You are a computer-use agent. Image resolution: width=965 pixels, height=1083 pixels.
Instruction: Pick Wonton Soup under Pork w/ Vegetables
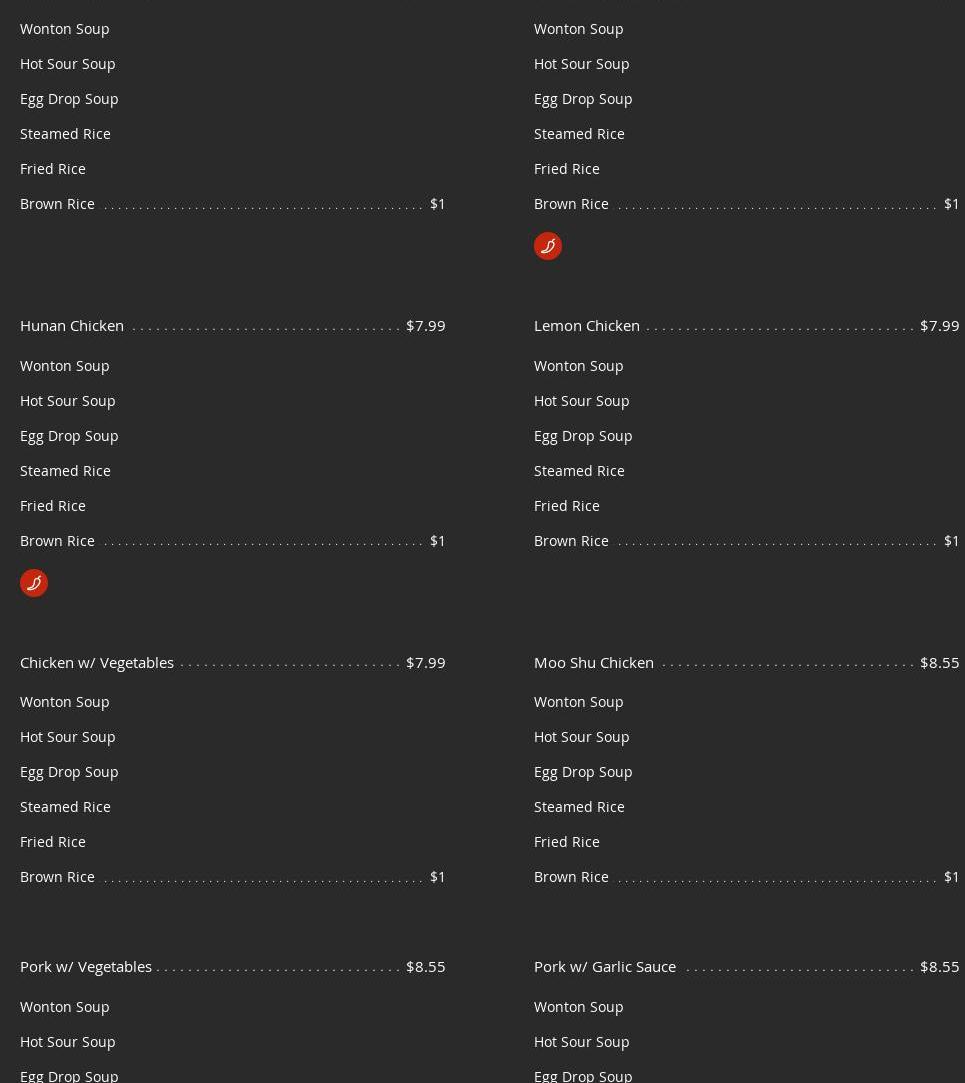tap(65, 1006)
